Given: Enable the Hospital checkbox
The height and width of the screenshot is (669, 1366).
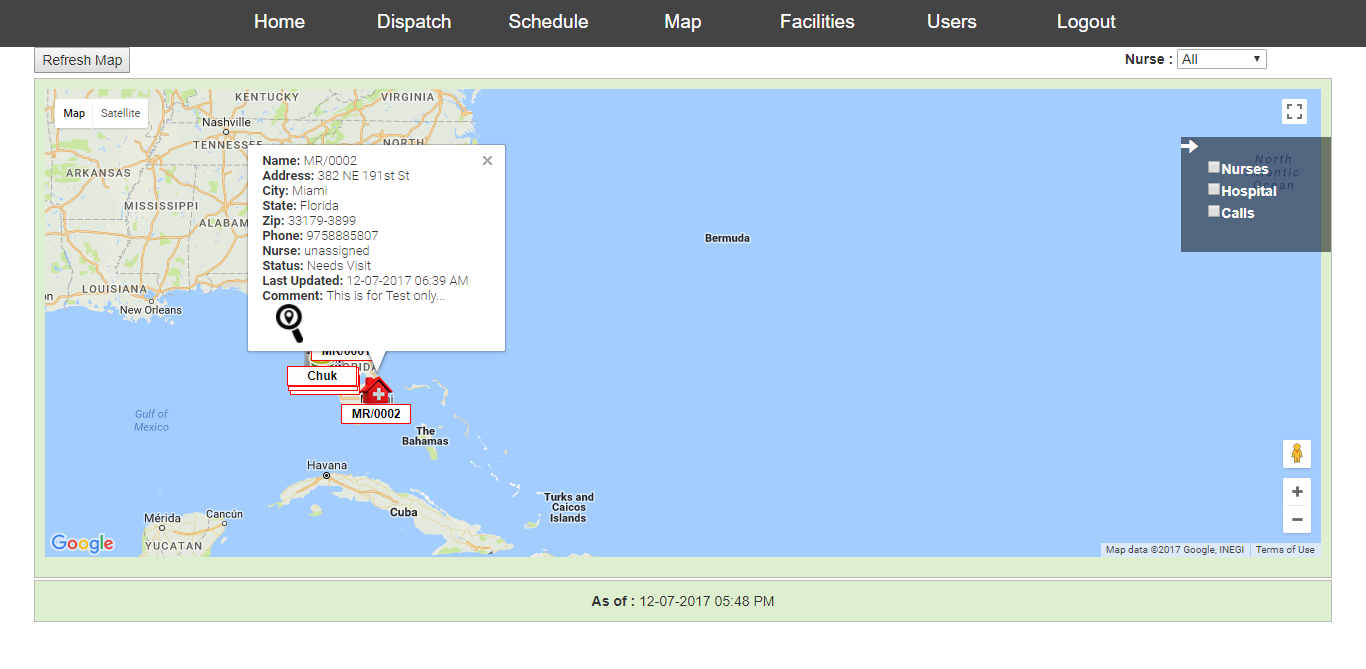Looking at the screenshot, I should [x=1214, y=190].
